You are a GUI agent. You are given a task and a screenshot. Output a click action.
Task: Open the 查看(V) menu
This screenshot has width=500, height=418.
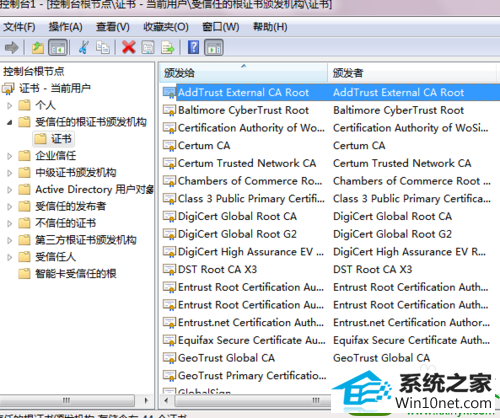[x=113, y=27]
